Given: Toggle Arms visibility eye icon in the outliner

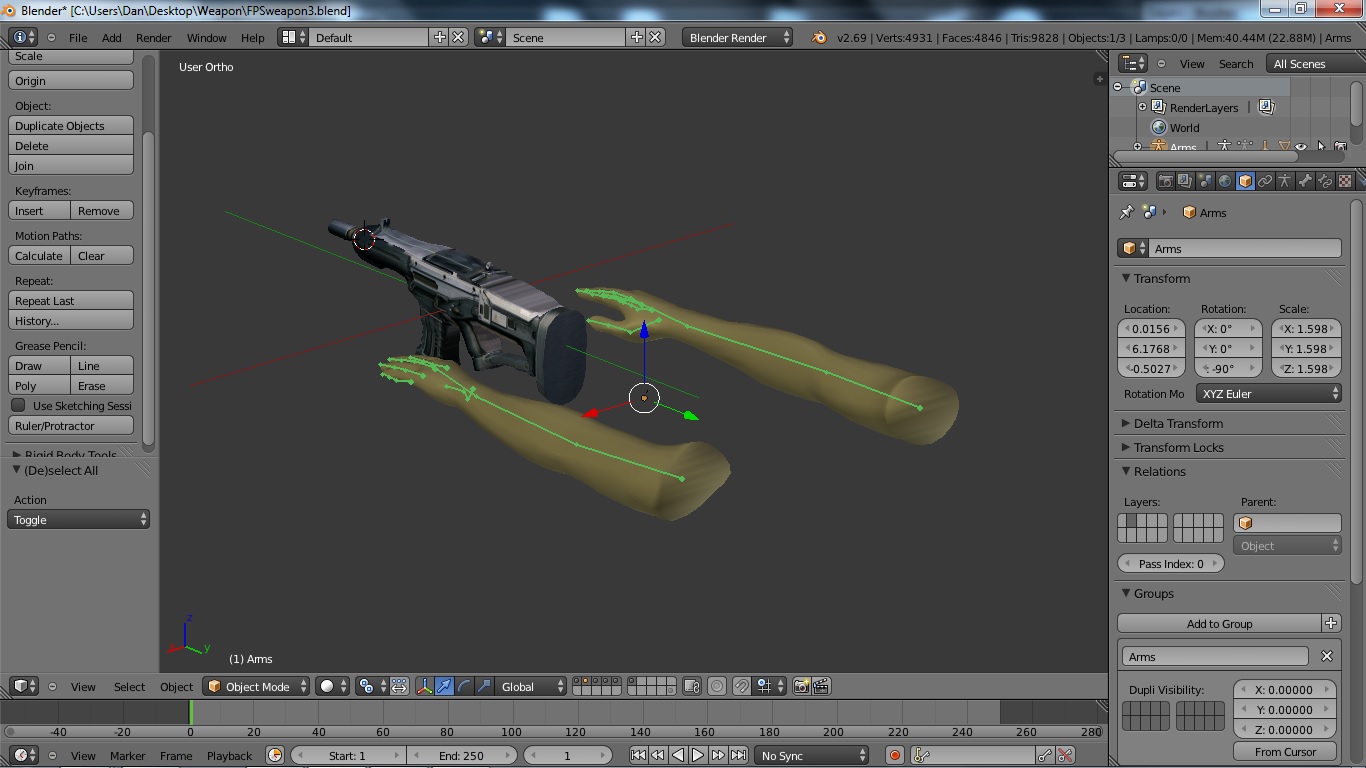Looking at the screenshot, I should click(x=1301, y=147).
